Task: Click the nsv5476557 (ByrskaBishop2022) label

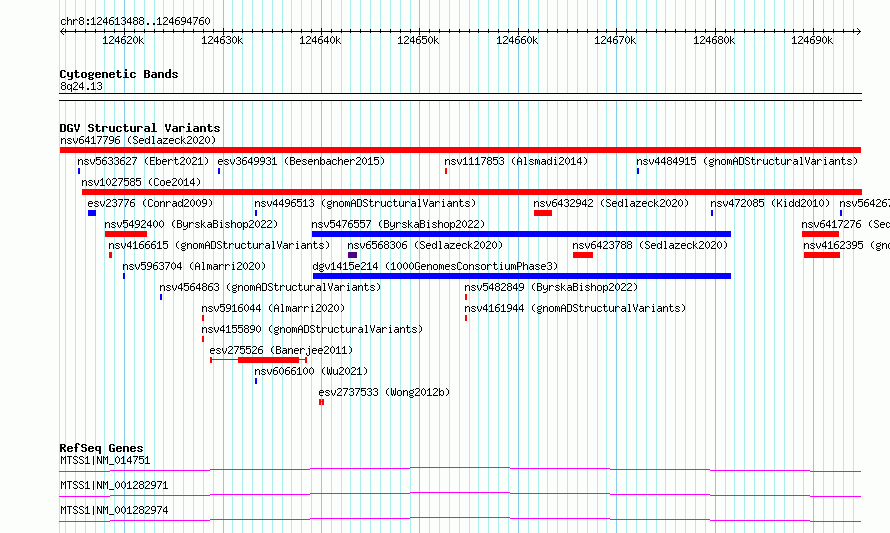Action: coord(398,224)
